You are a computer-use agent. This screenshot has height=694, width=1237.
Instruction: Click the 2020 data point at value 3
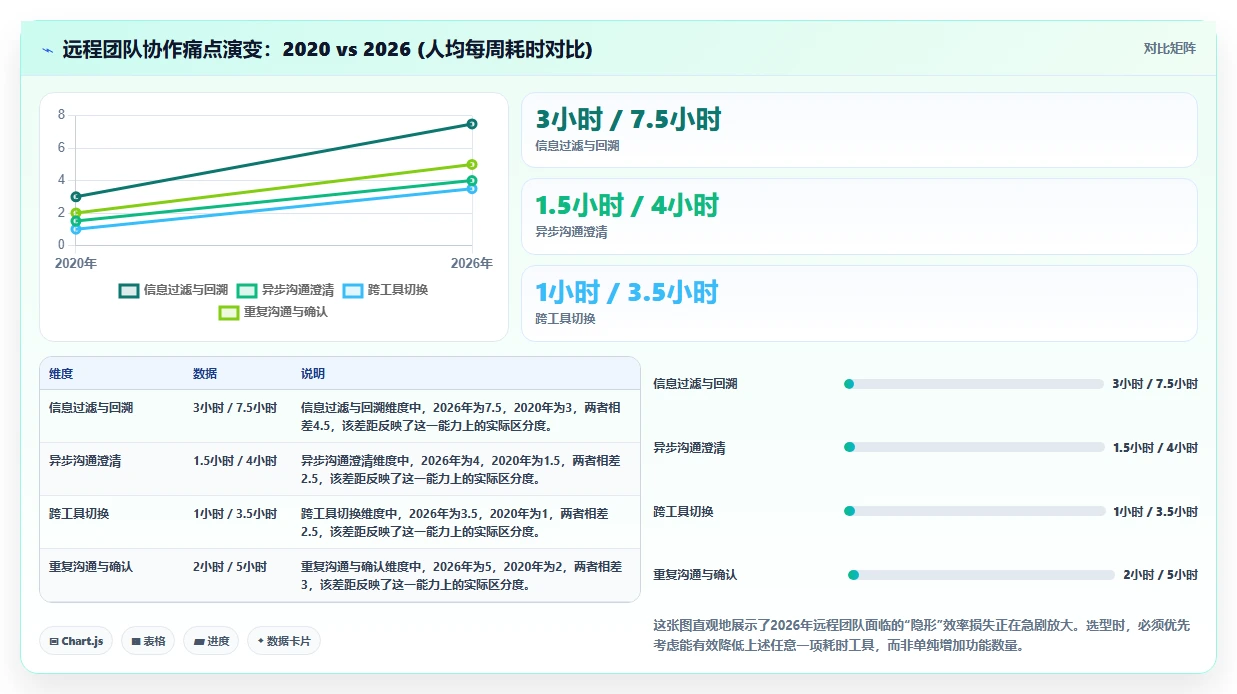[76, 197]
